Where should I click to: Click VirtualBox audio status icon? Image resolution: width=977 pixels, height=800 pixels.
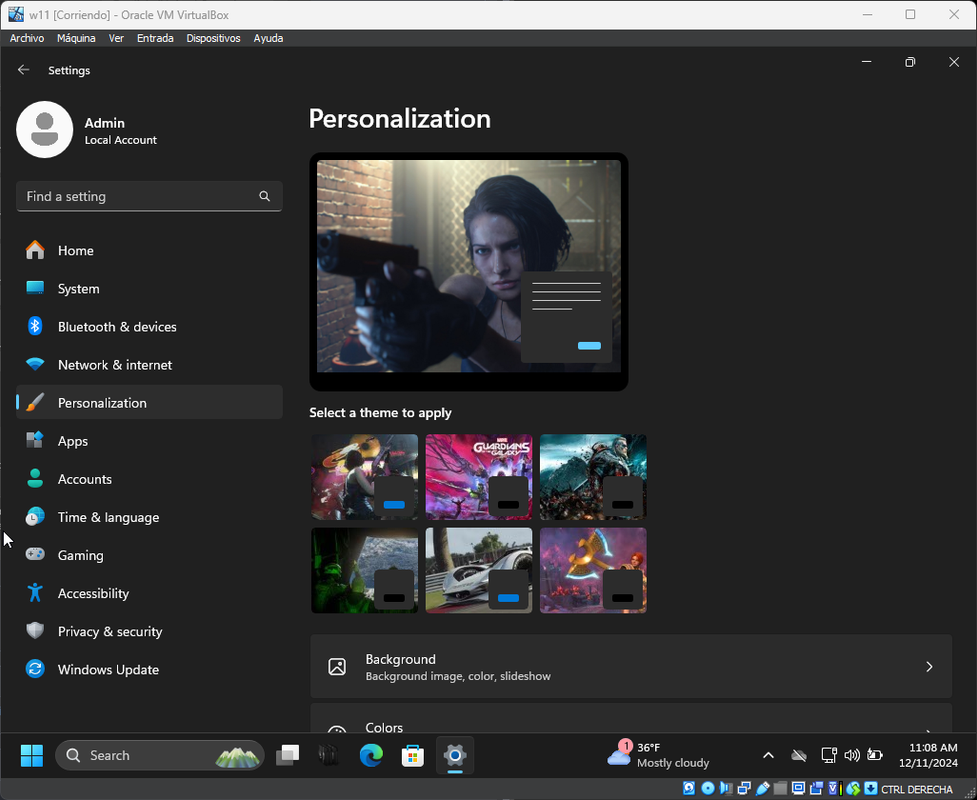point(726,788)
